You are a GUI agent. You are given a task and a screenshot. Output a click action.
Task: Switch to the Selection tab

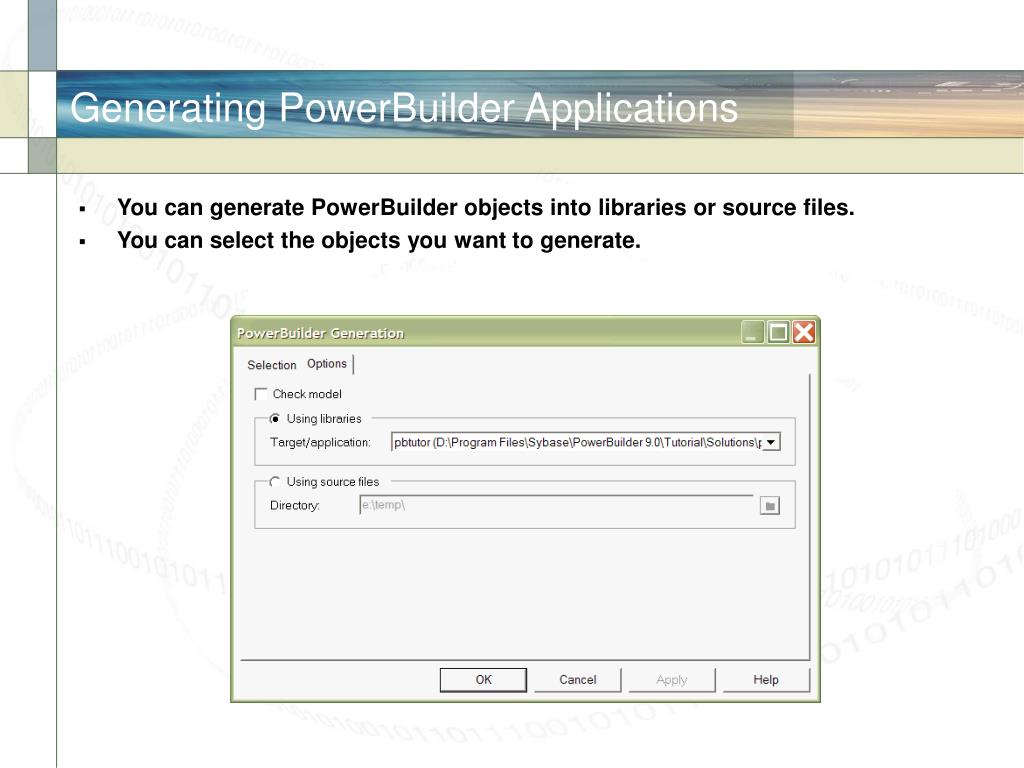(272, 365)
